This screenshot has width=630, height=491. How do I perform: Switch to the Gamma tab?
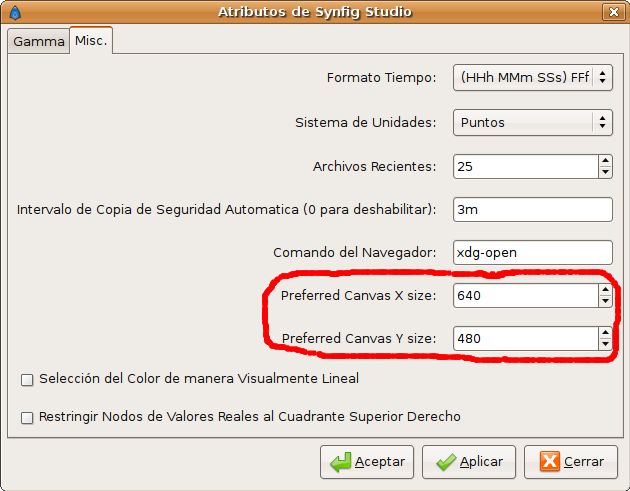click(39, 41)
